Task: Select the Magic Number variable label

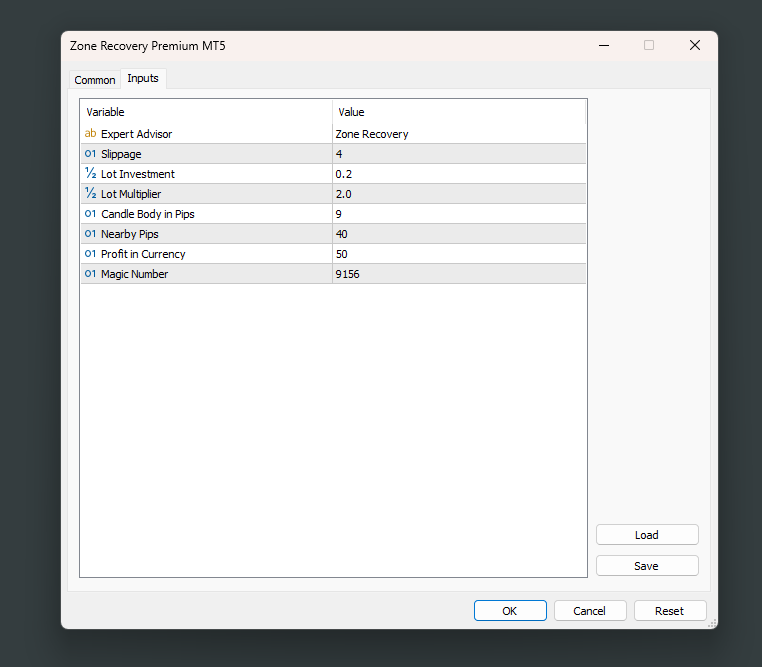Action: (x=135, y=274)
